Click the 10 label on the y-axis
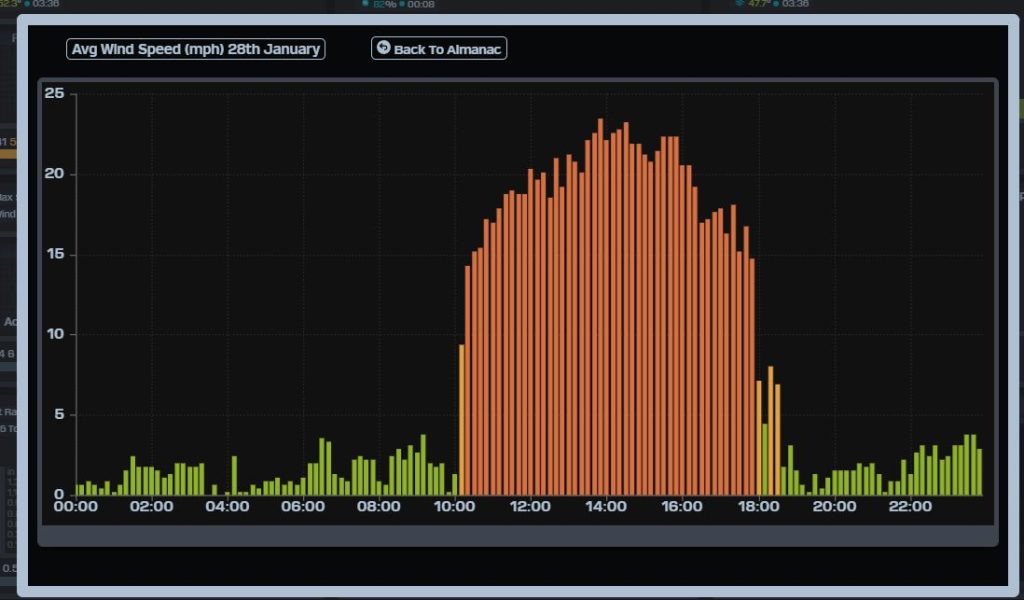 (x=54, y=334)
